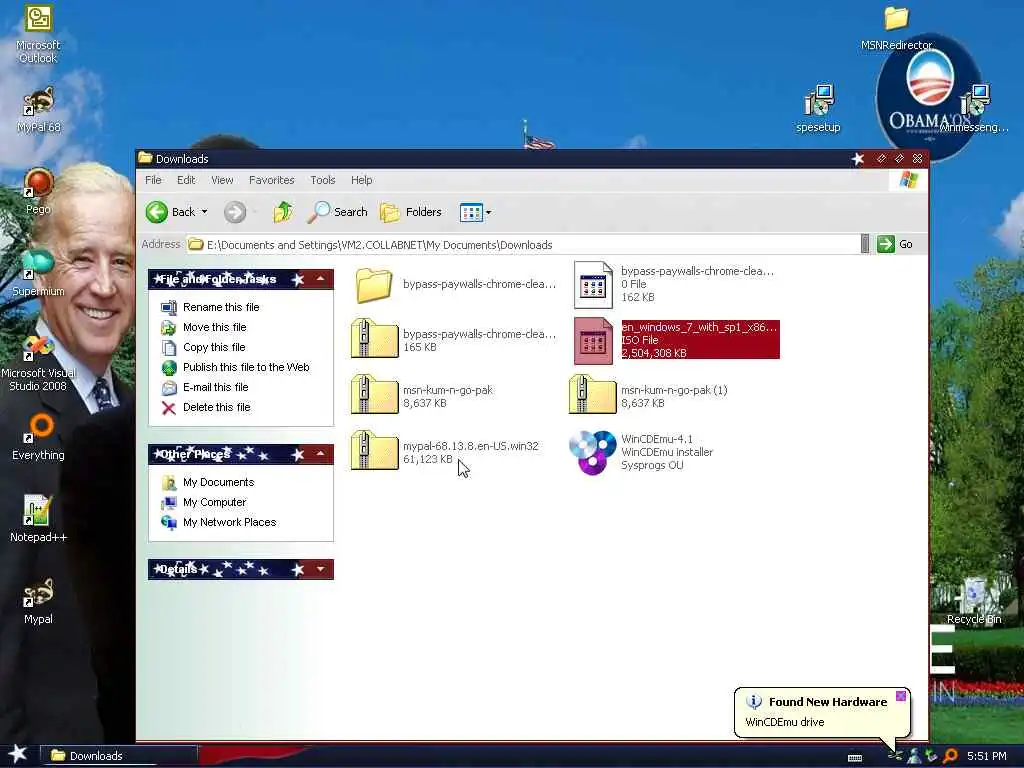Open the Tools menu
The height and width of the screenshot is (768, 1024).
point(323,180)
